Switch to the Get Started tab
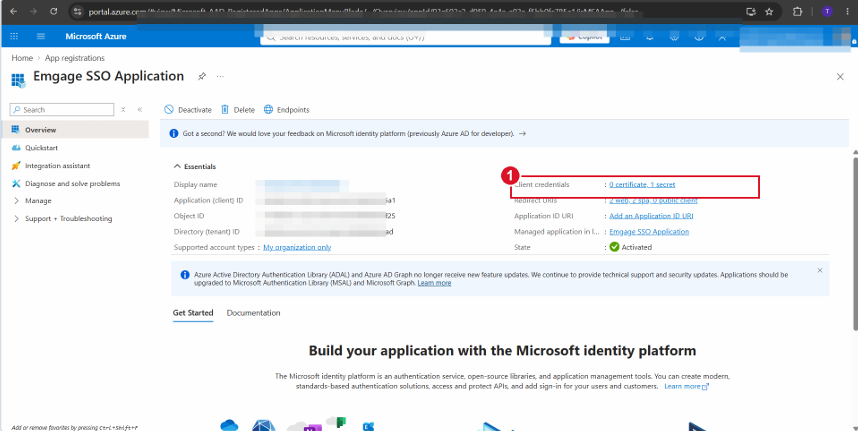Viewport: 858px width, 431px height. [x=193, y=313]
